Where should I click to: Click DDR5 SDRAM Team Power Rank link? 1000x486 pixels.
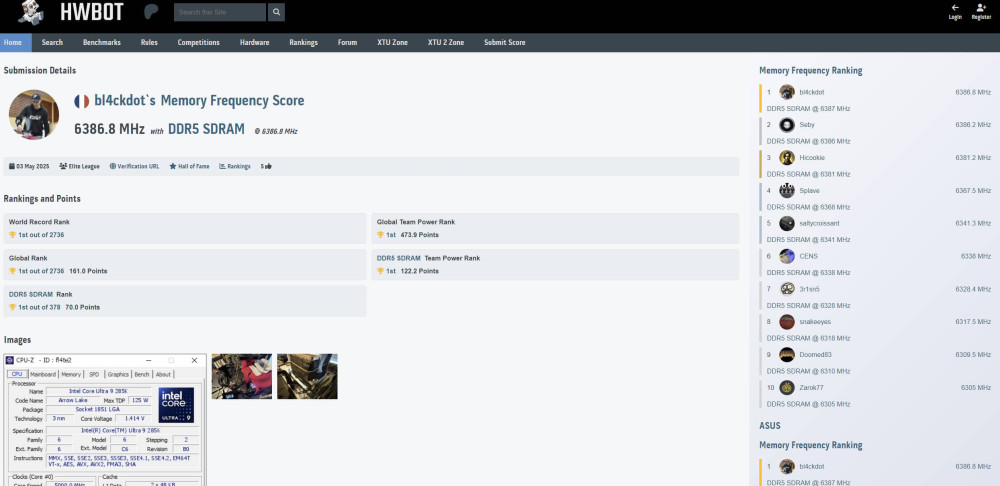pos(399,258)
